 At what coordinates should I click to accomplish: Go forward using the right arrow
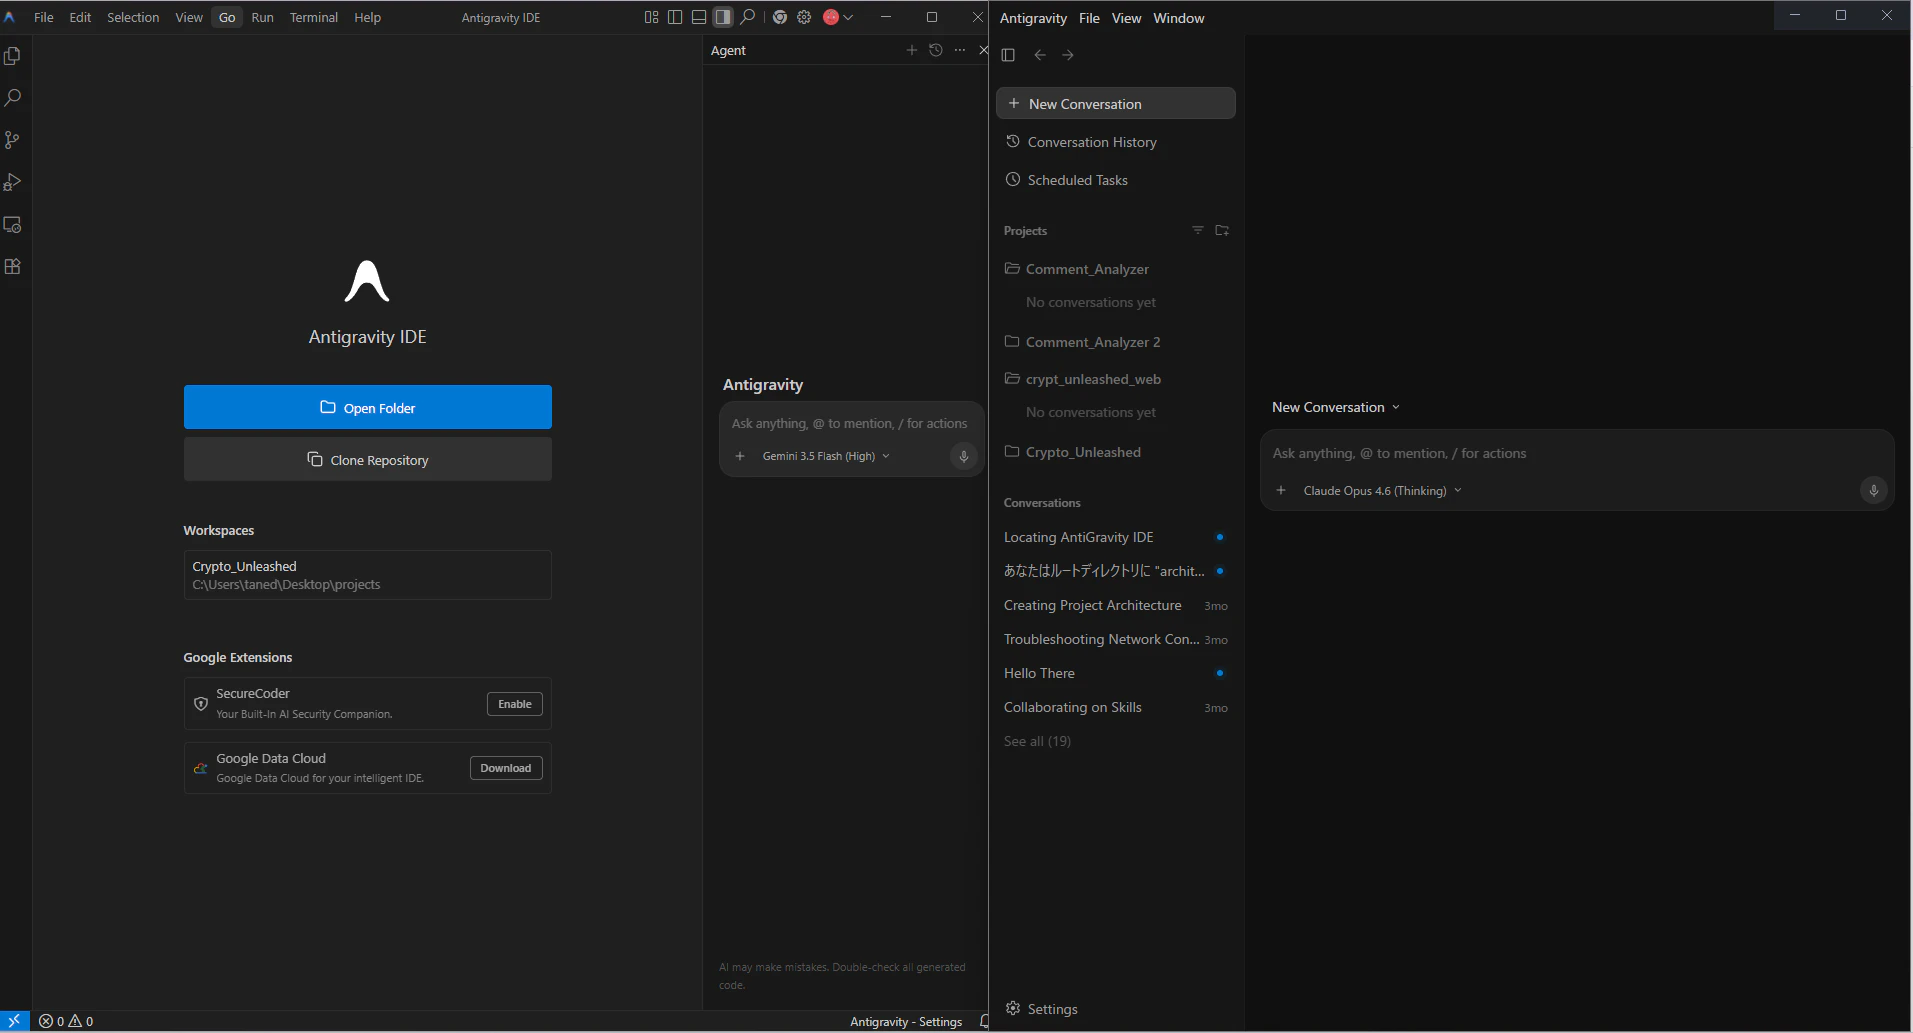coord(1068,55)
